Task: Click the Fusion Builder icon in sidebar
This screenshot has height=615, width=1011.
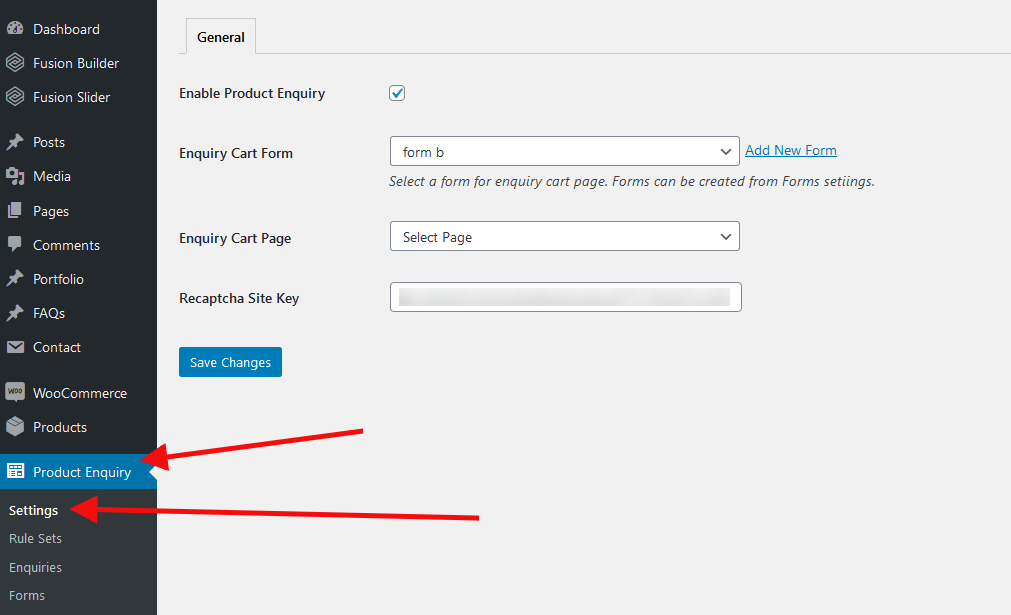Action: pyautogui.click(x=15, y=63)
